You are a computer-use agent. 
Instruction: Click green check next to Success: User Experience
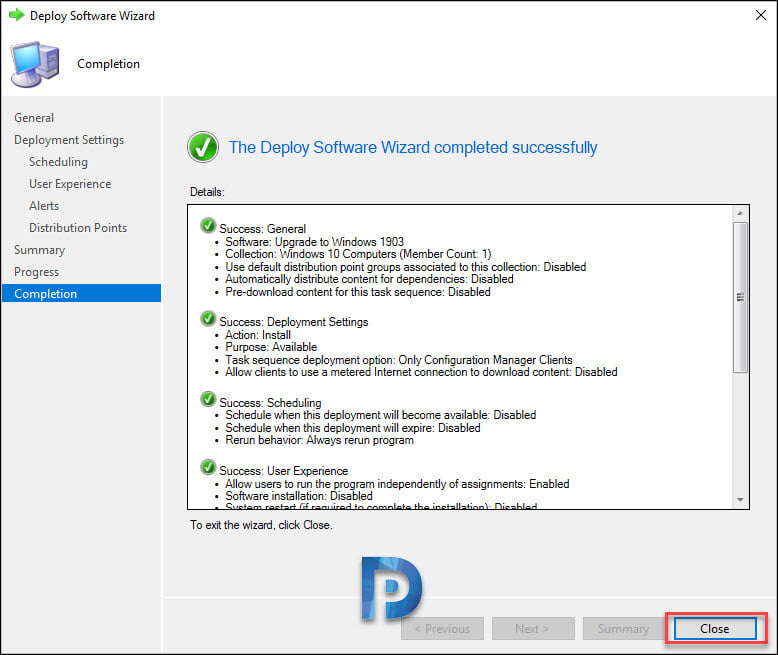[x=208, y=467]
